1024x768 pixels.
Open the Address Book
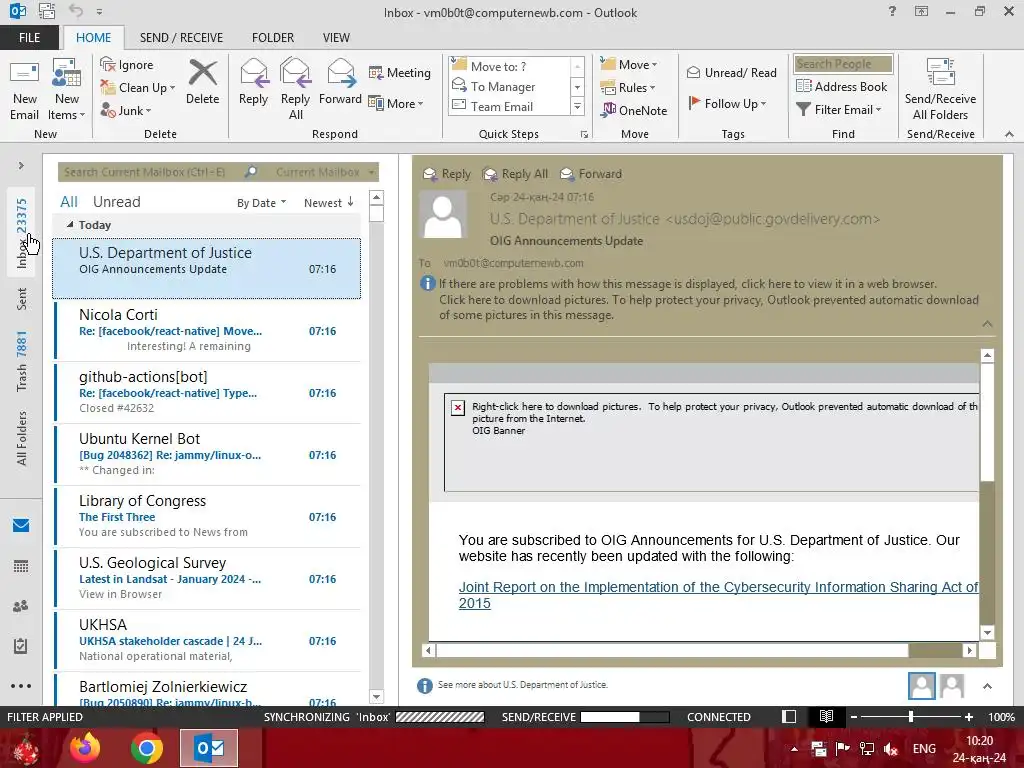pyautogui.click(x=841, y=86)
